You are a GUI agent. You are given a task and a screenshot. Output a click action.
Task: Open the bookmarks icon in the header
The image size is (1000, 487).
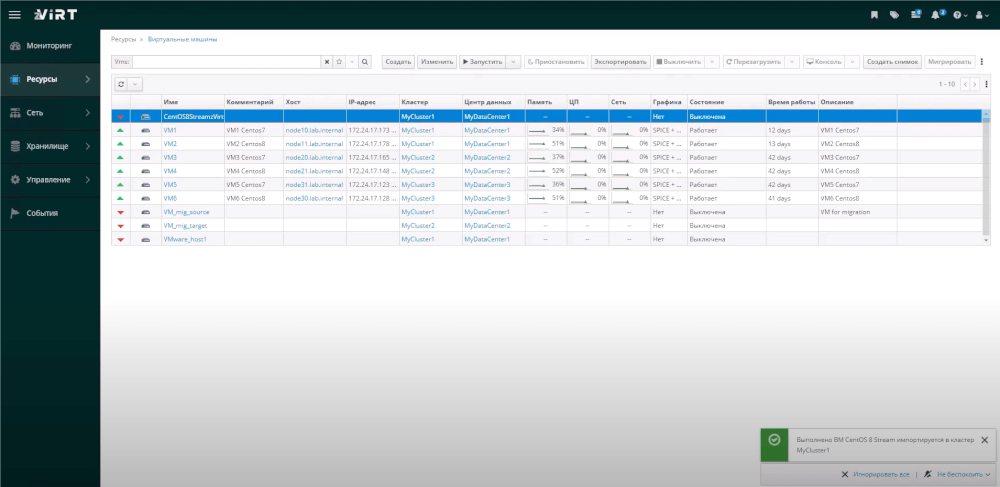pos(874,15)
